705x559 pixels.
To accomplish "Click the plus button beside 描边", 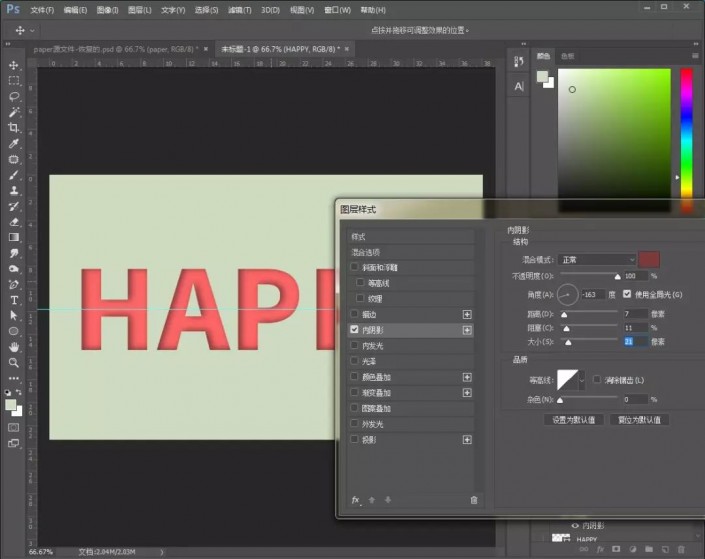I will click(x=467, y=314).
